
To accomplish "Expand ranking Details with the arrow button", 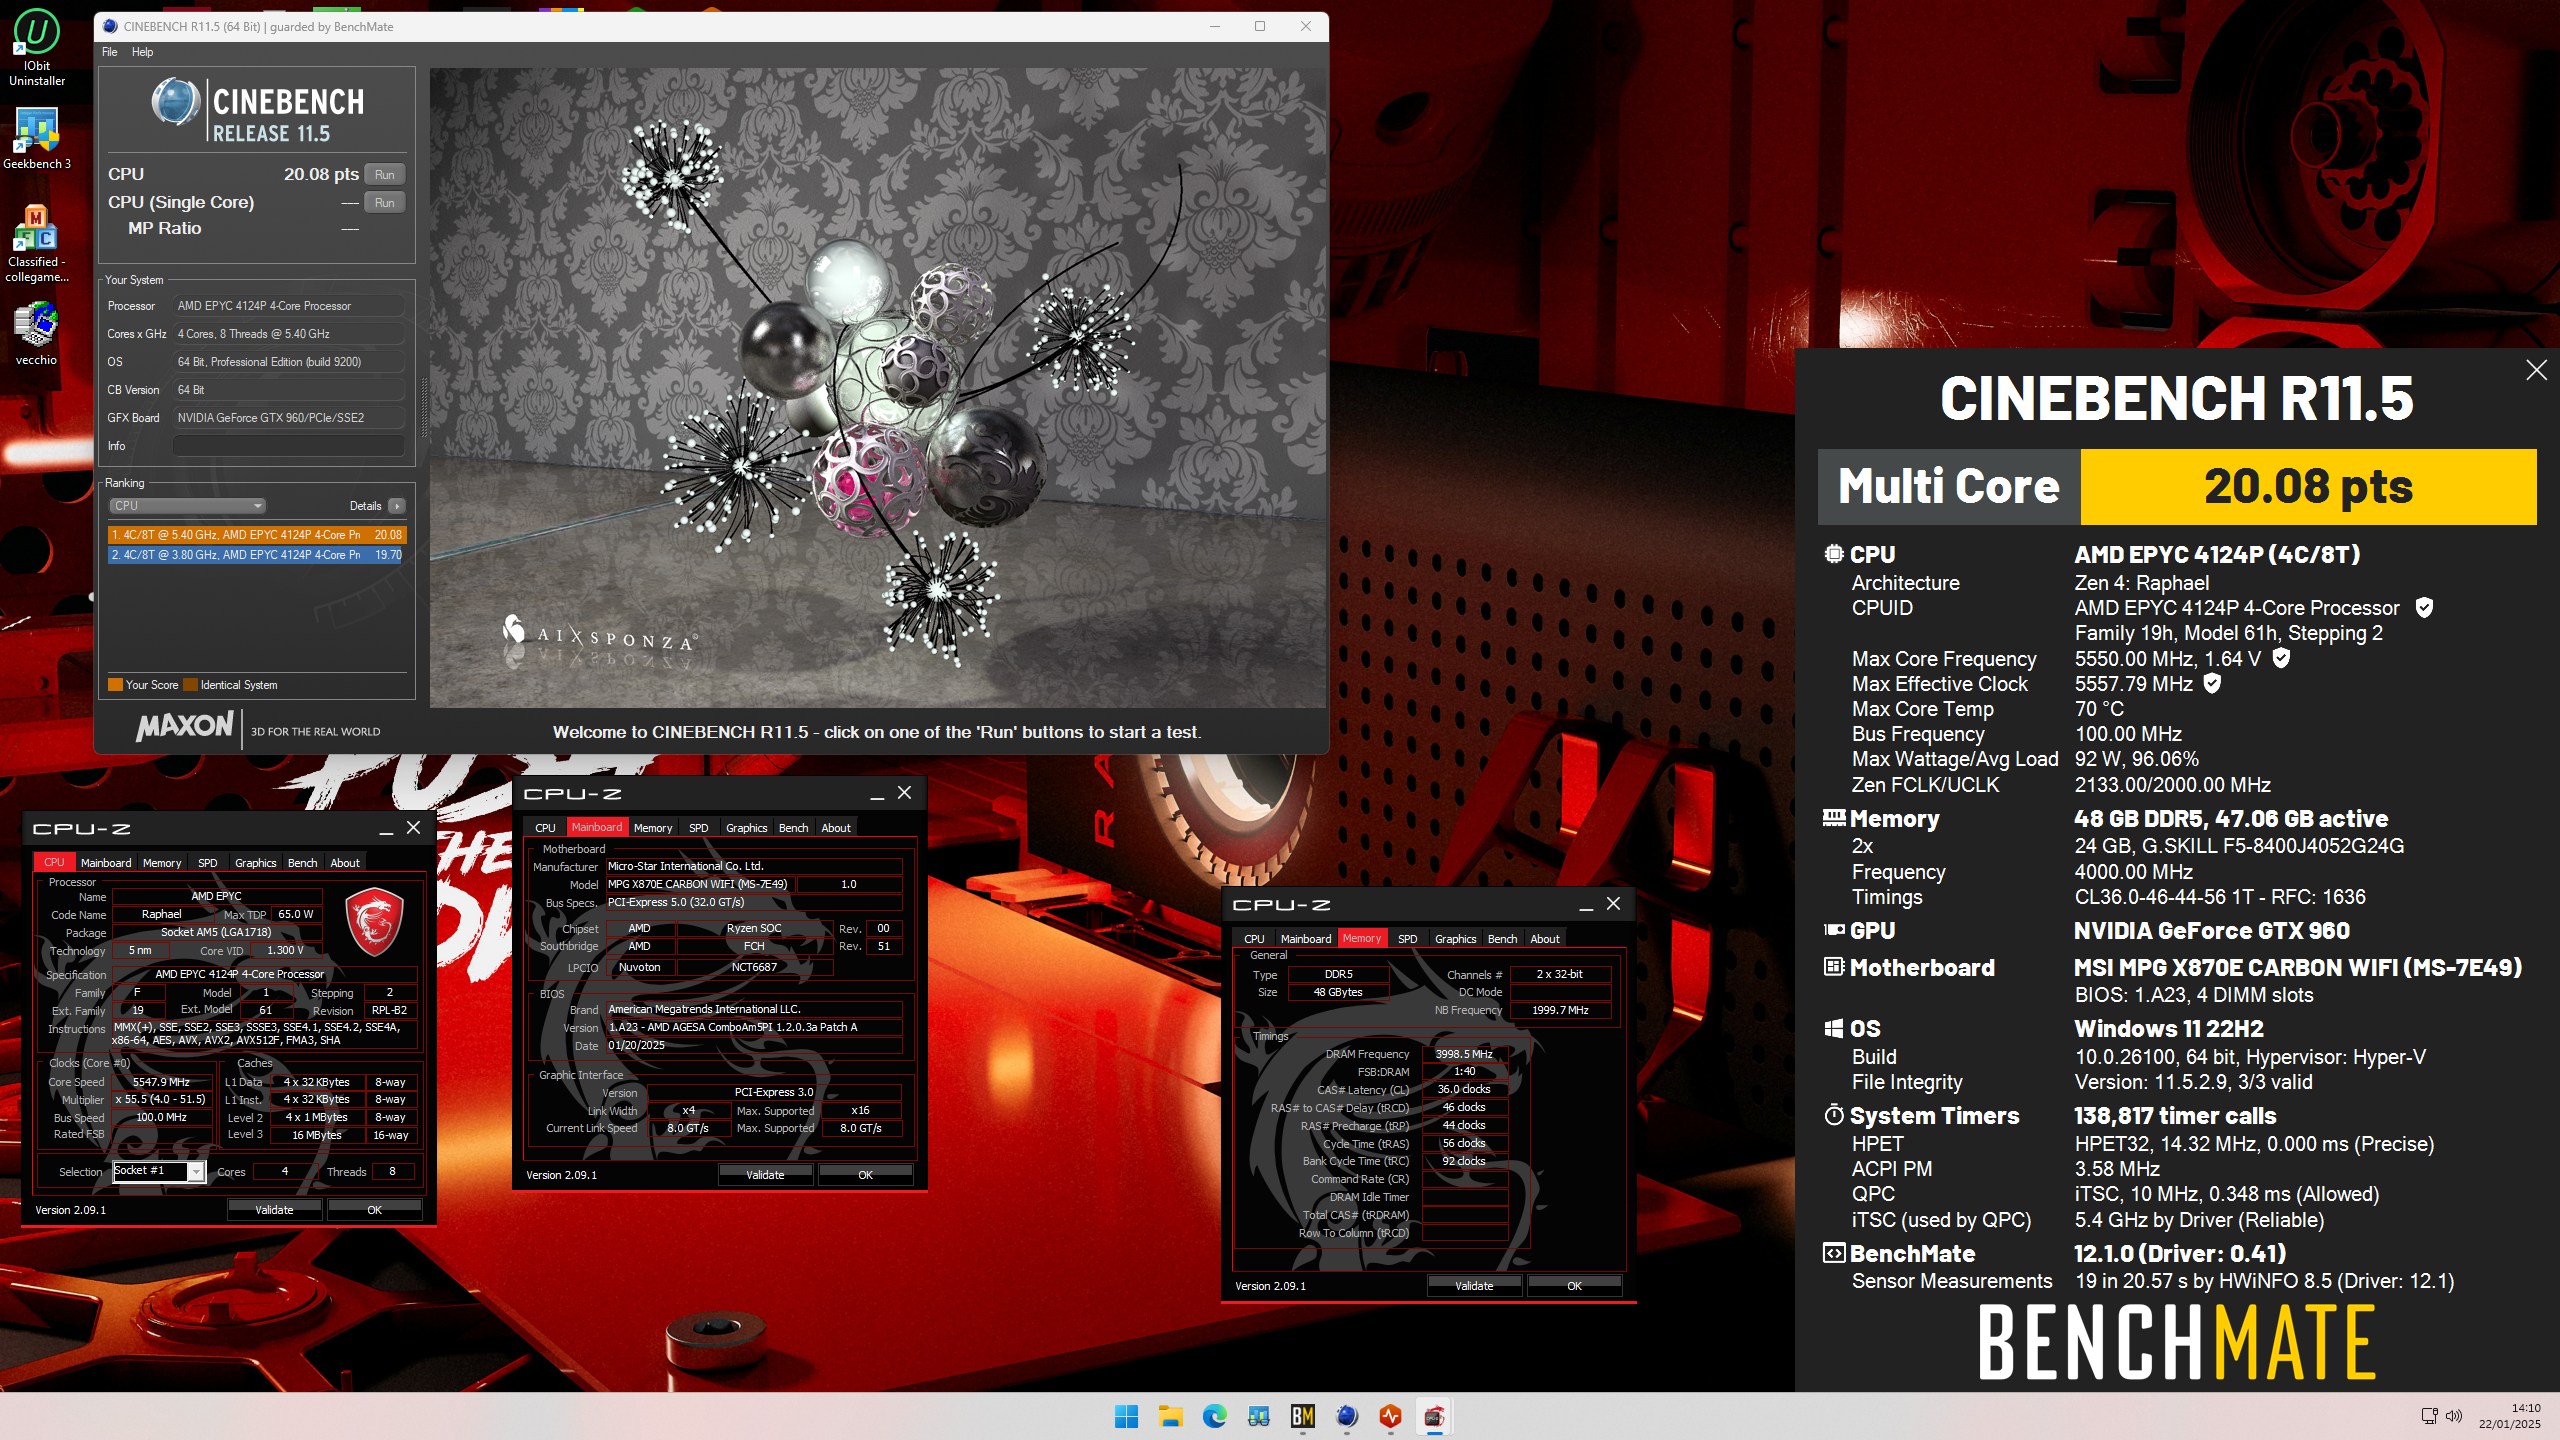I will (x=397, y=506).
